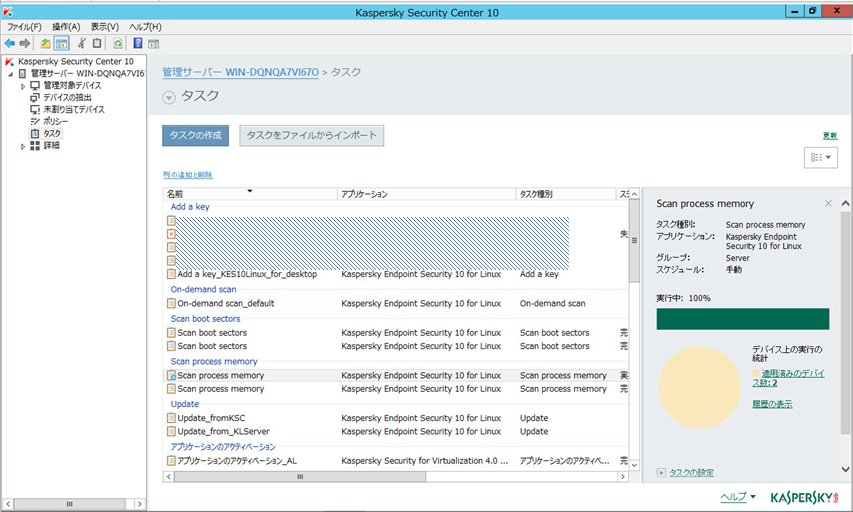Click the タスクの作成 button
Viewport: 853px width, 512px height.
pos(195,135)
